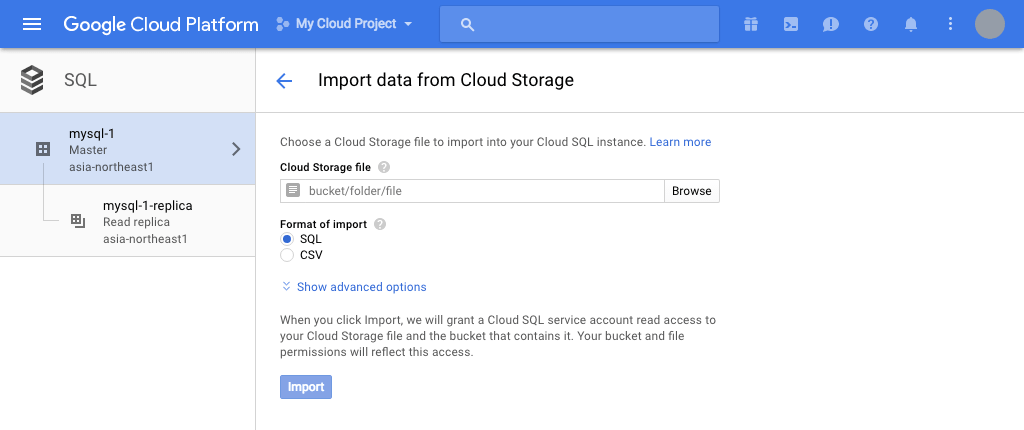Viewport: 1024px width, 430px height.
Task: Click the Master label under mysql-1
Action: coord(88,150)
